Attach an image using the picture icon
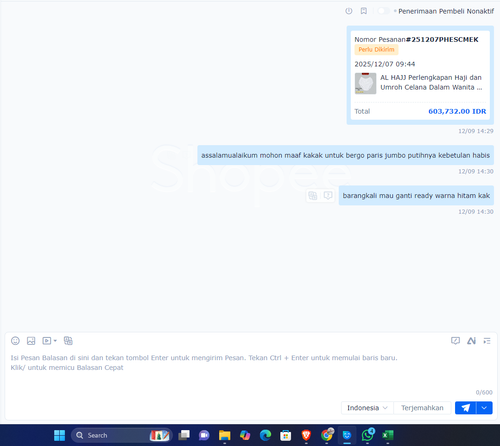Screen dimensions: 500x446 (31, 341)
